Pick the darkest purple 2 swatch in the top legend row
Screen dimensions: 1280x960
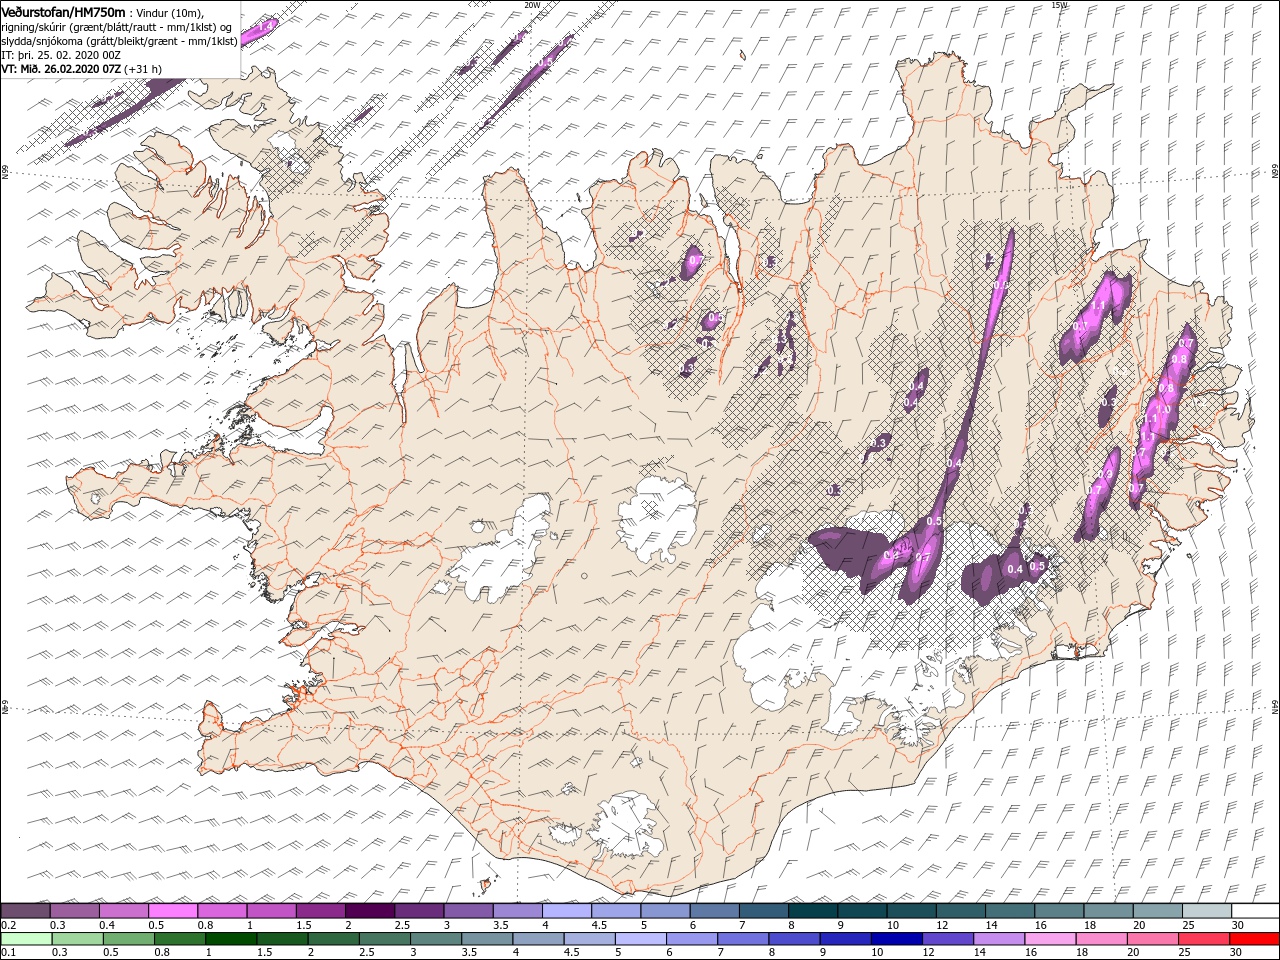point(369,911)
